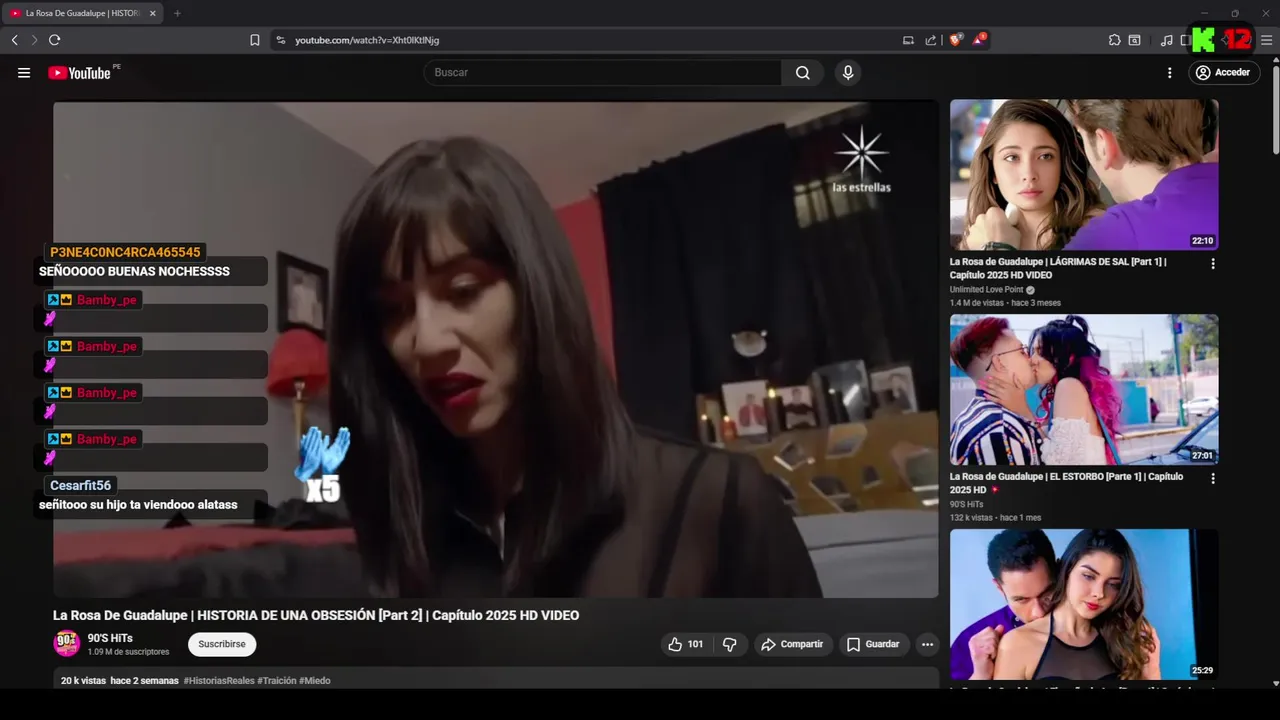
Task: Open the 25:29 recommended video thumbnail
Action: 1084,605
